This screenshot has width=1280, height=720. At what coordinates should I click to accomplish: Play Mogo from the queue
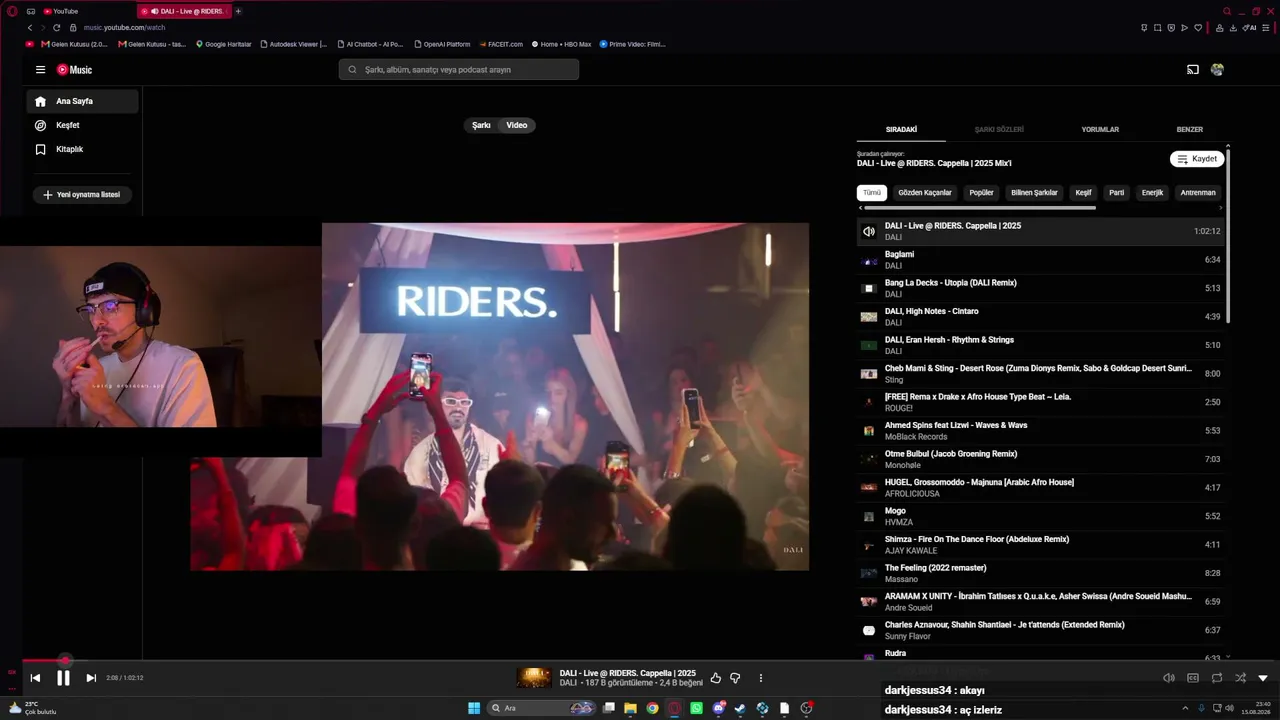click(1040, 516)
